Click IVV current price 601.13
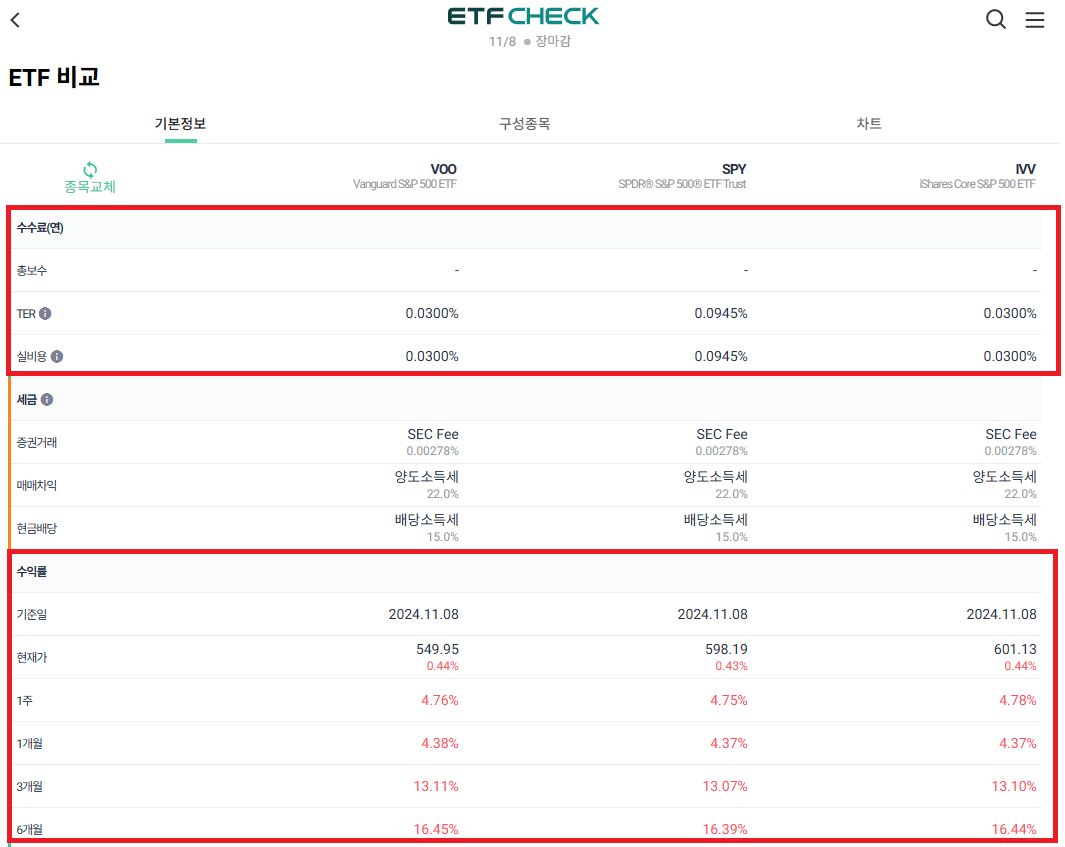This screenshot has width=1065, height=847. point(1015,649)
